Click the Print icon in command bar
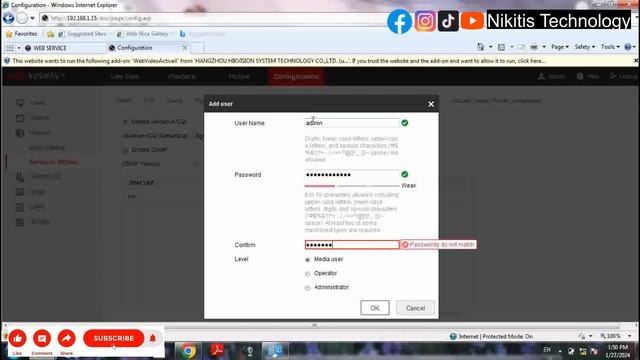This screenshot has width=640, height=360. [x=533, y=47]
